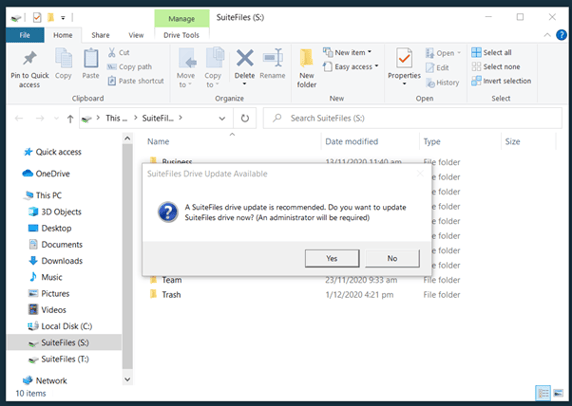Open the Delete options arrow
The width and height of the screenshot is (572, 406).
pos(245,84)
